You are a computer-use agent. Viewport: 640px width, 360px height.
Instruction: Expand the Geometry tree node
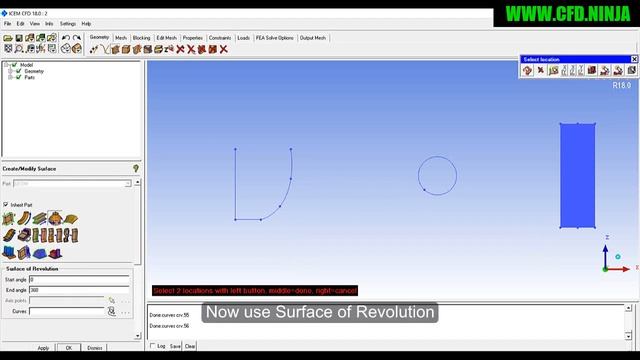10,71
